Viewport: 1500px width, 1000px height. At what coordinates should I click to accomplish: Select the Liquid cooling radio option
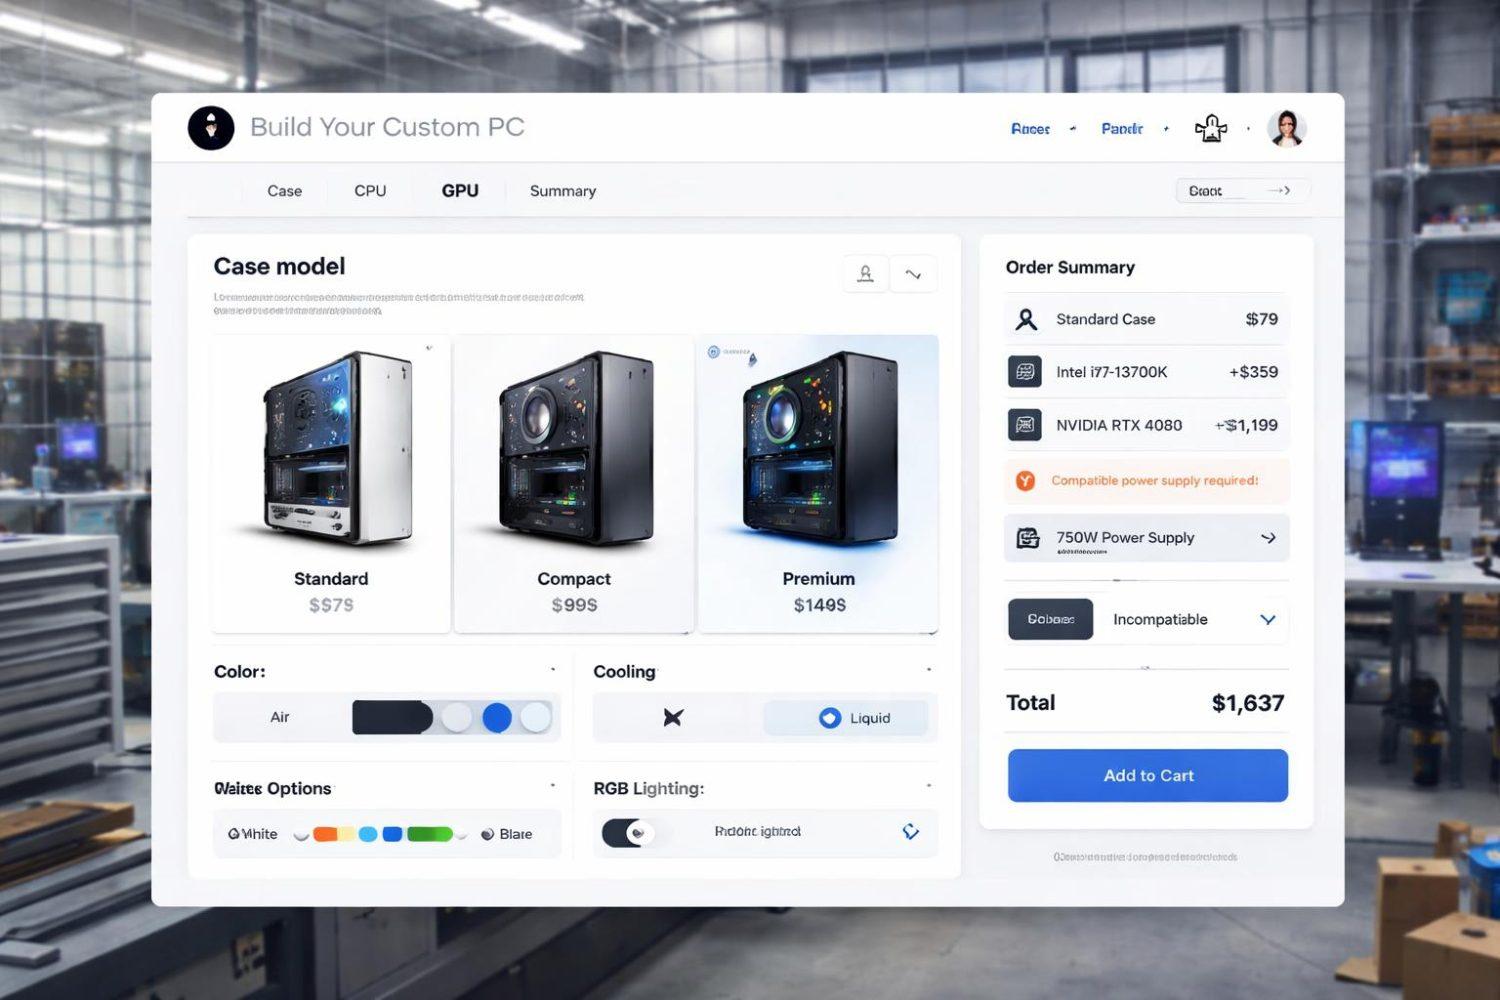click(x=830, y=718)
